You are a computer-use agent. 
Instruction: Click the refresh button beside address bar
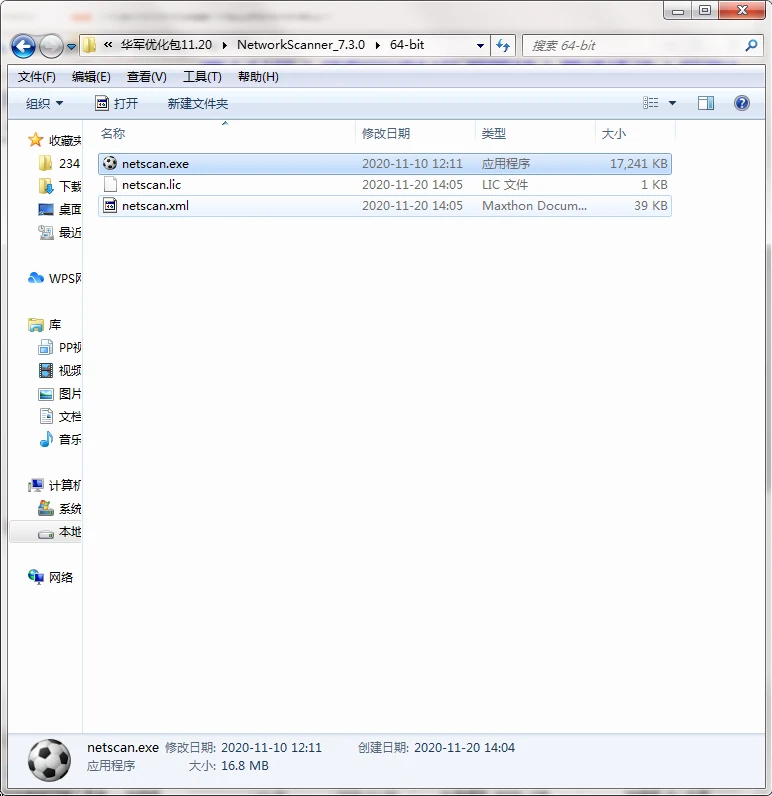point(504,45)
